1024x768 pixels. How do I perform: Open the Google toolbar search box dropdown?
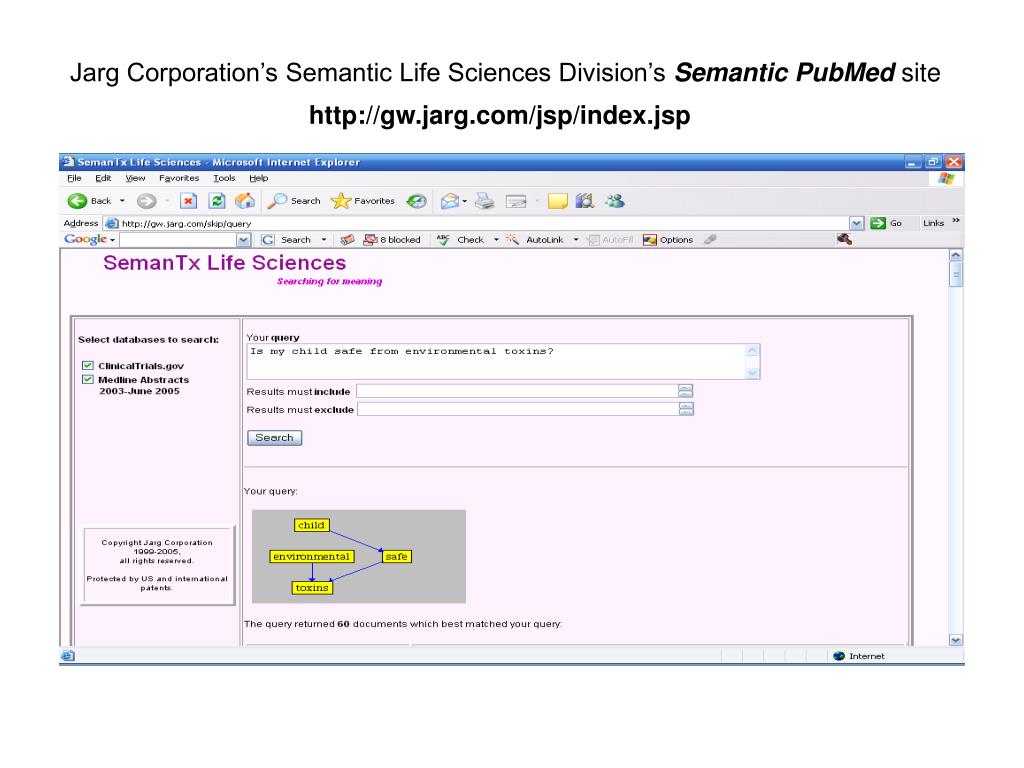point(244,240)
